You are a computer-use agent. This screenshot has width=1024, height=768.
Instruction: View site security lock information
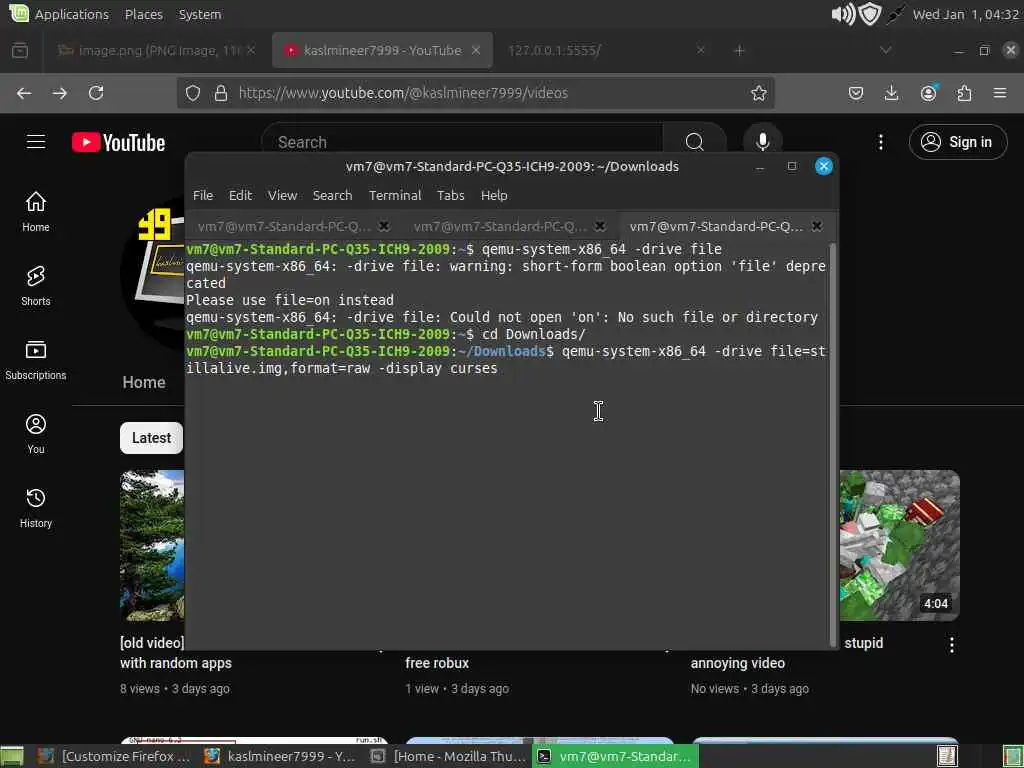click(x=221, y=93)
